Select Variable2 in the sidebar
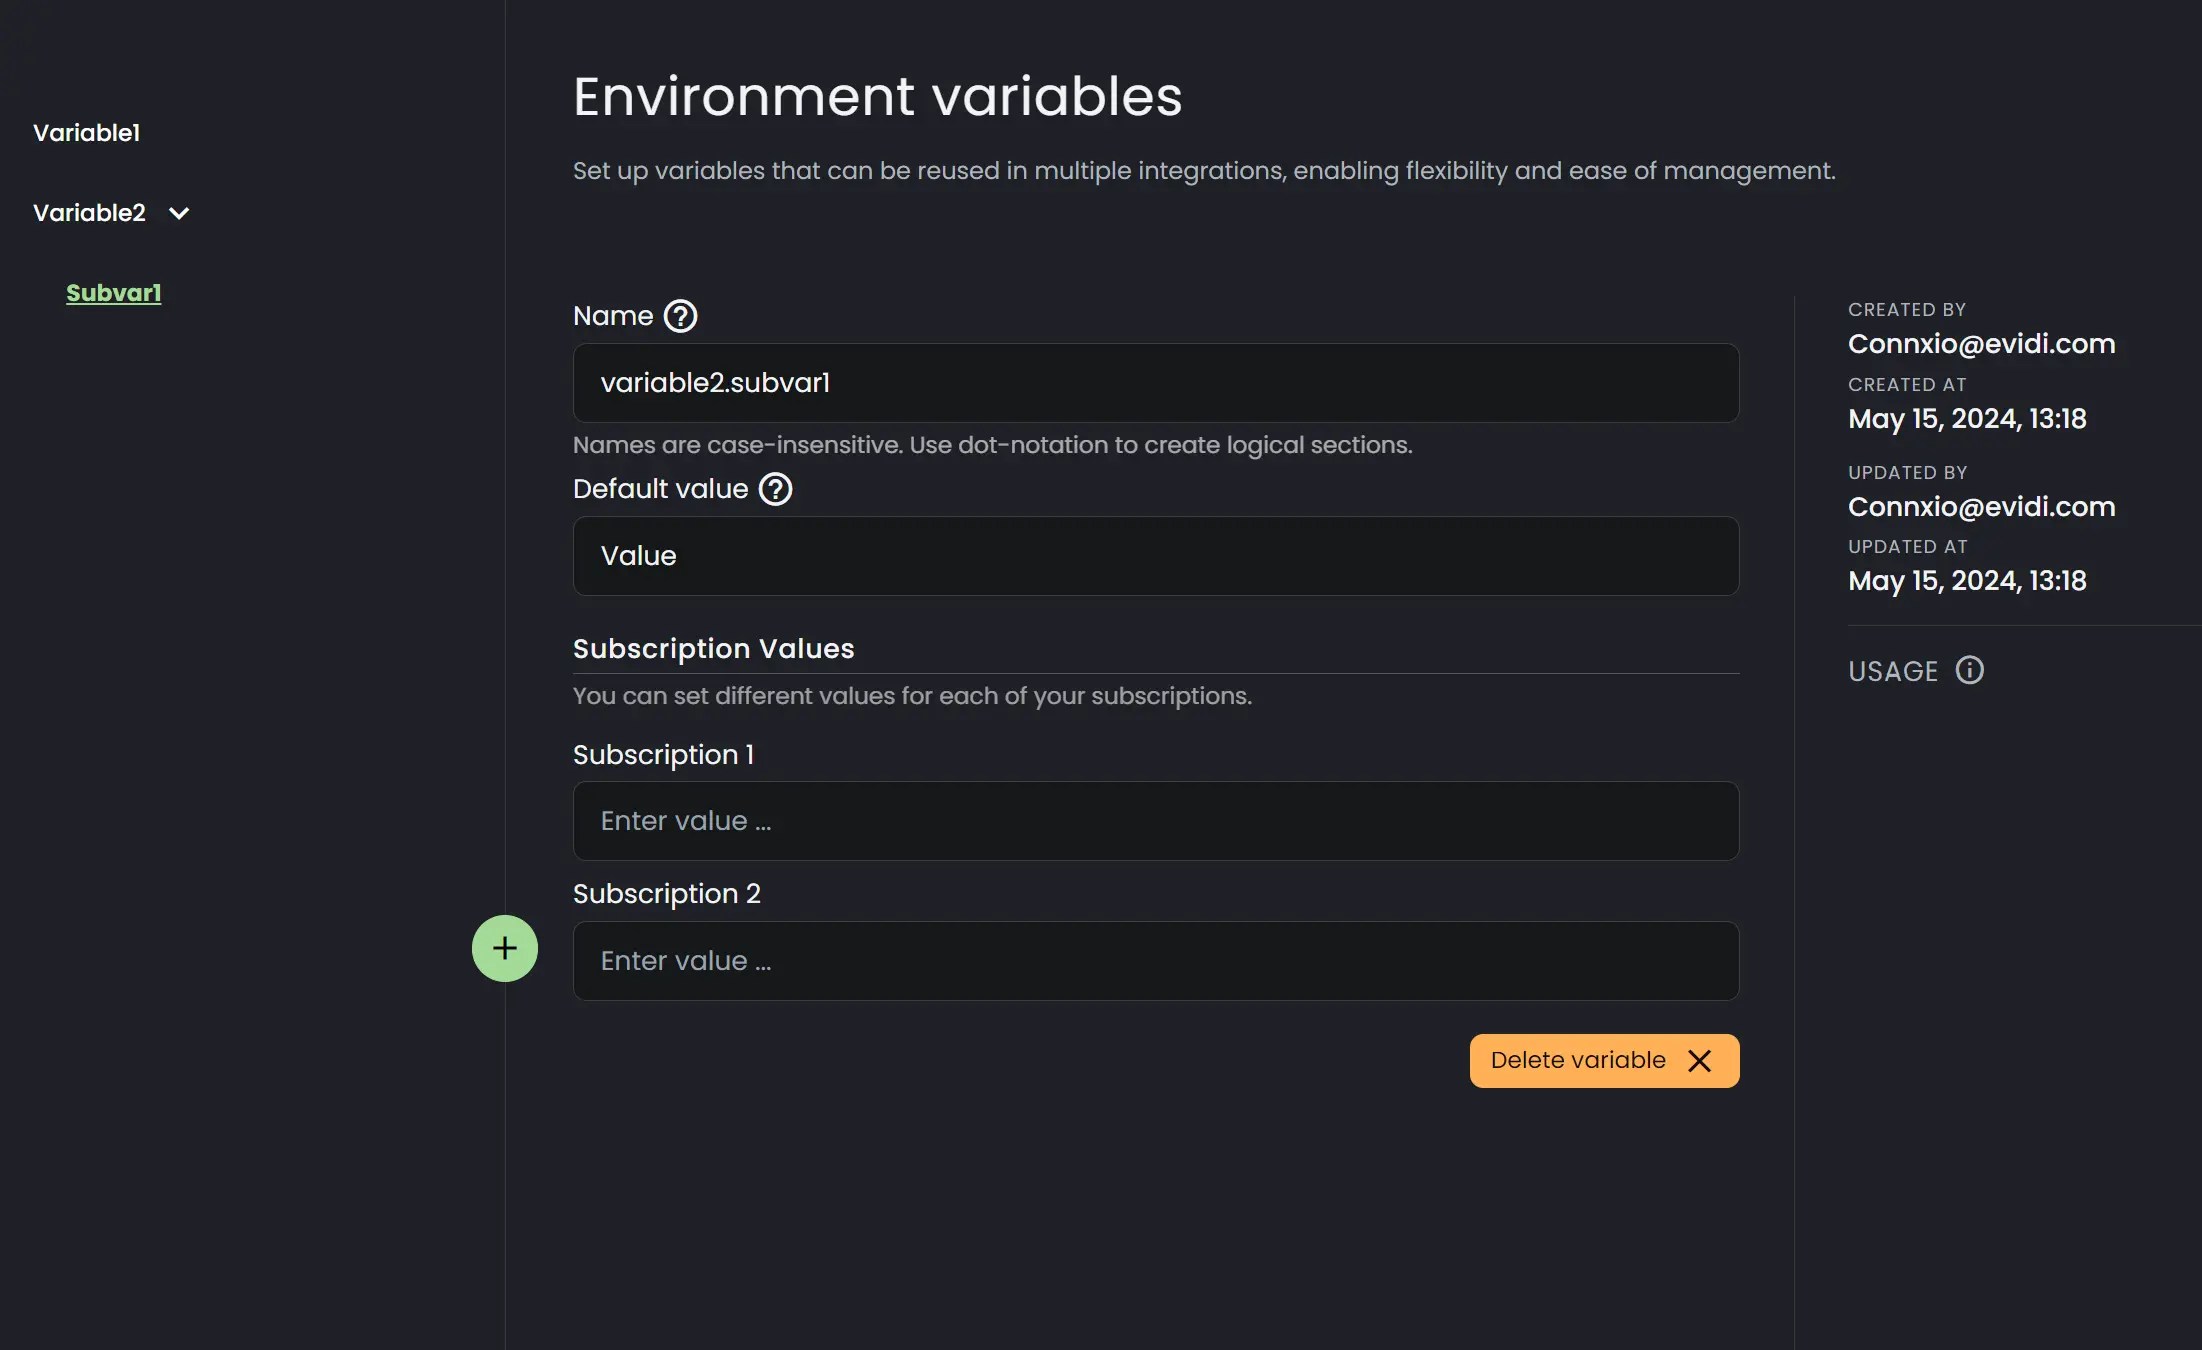This screenshot has width=2202, height=1350. (x=89, y=213)
